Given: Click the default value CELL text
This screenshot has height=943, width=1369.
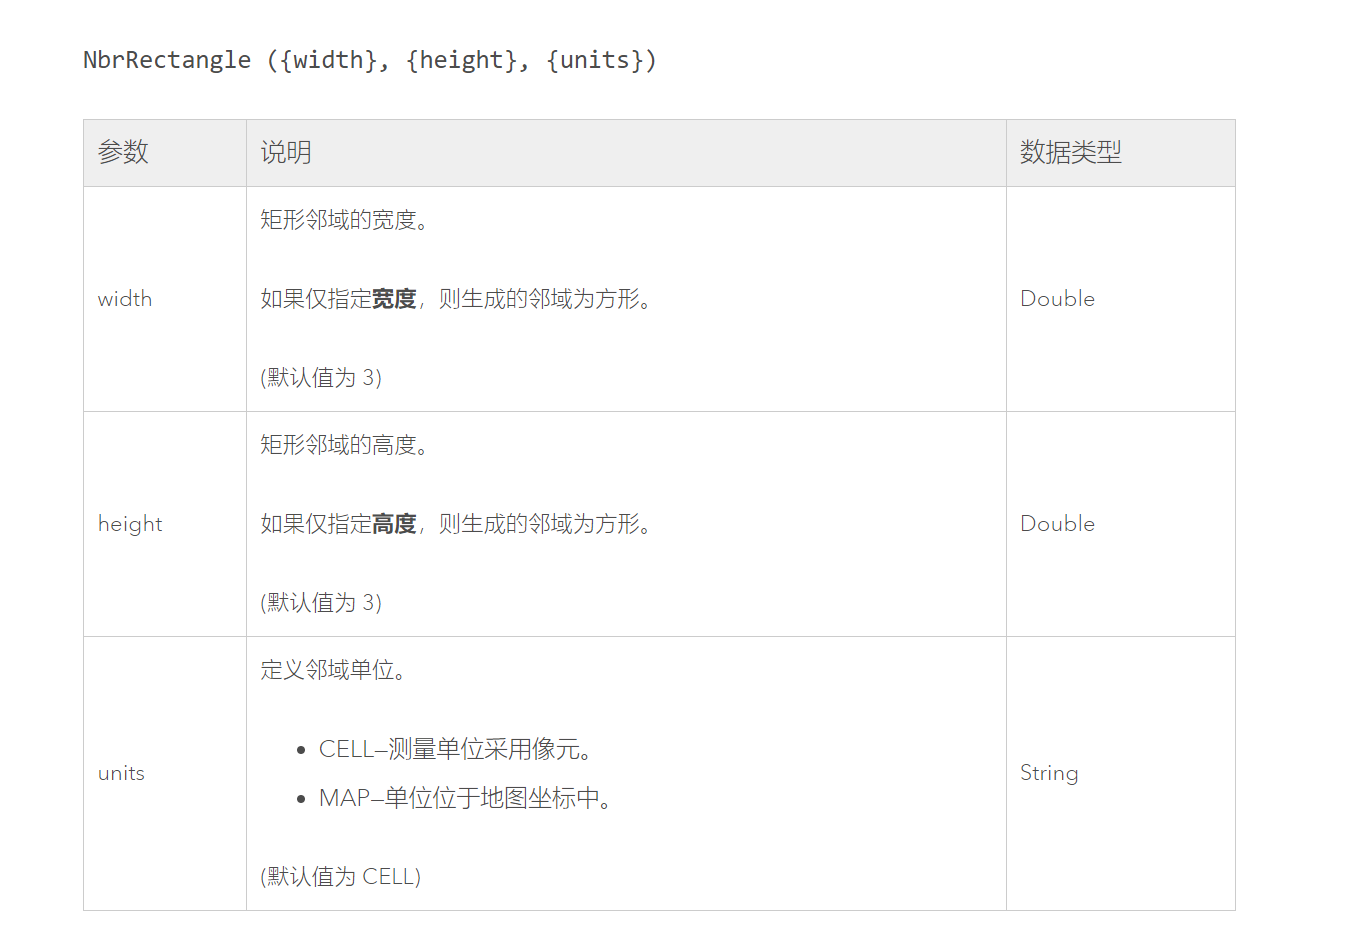Looking at the screenshot, I should coord(341,876).
